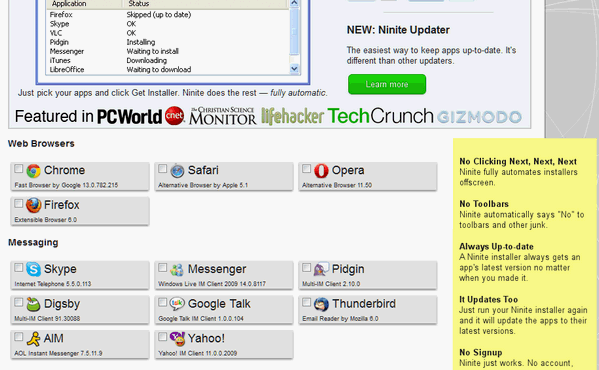
Task: Open the Gizmodo logo
Action: 479,117
